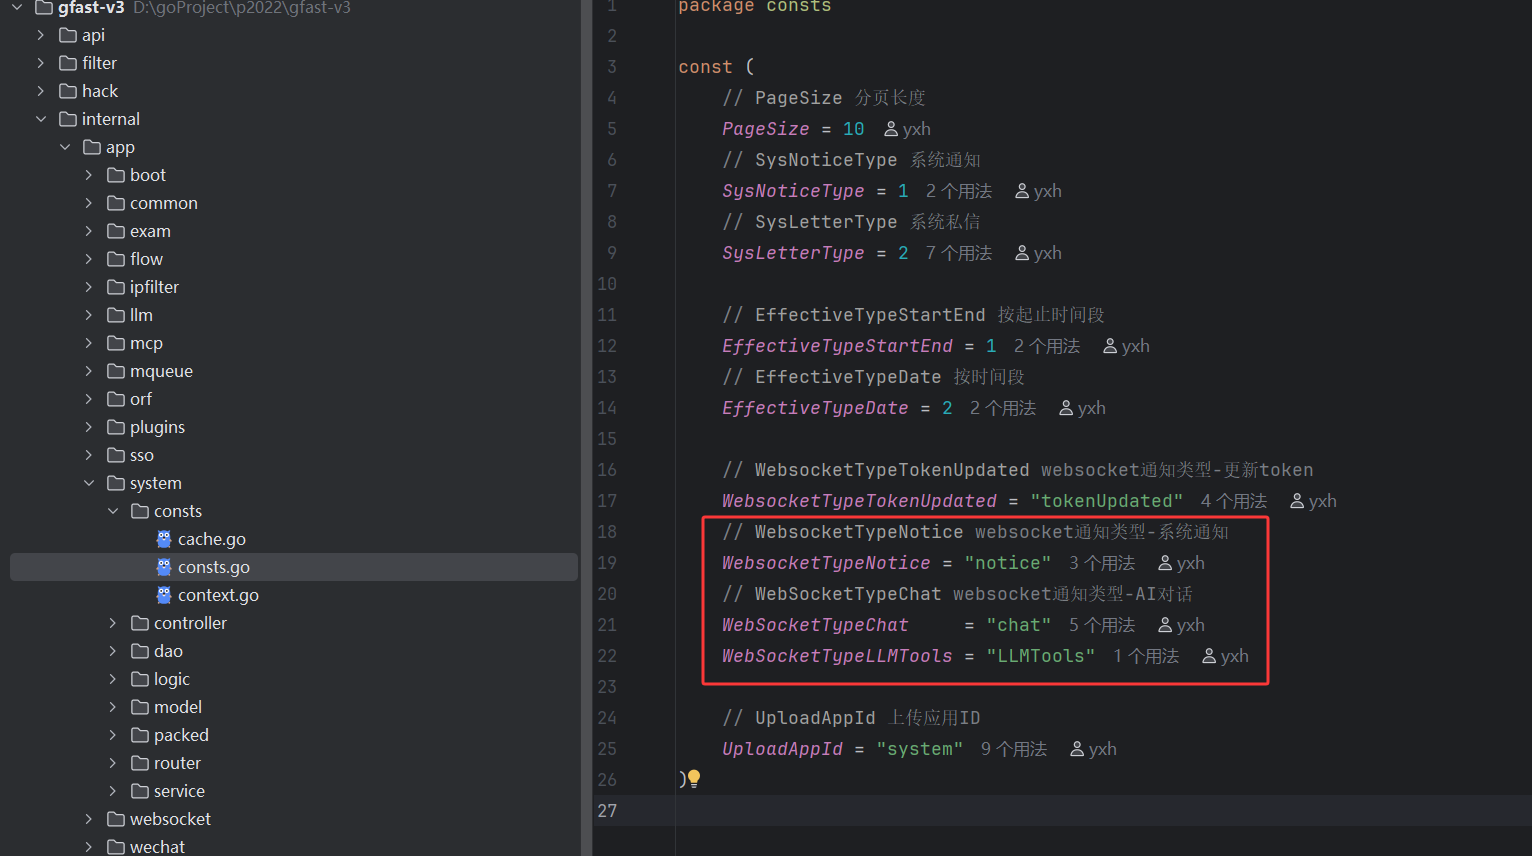
Task: Click the author icon on SysNoticeType line
Action: (1022, 191)
